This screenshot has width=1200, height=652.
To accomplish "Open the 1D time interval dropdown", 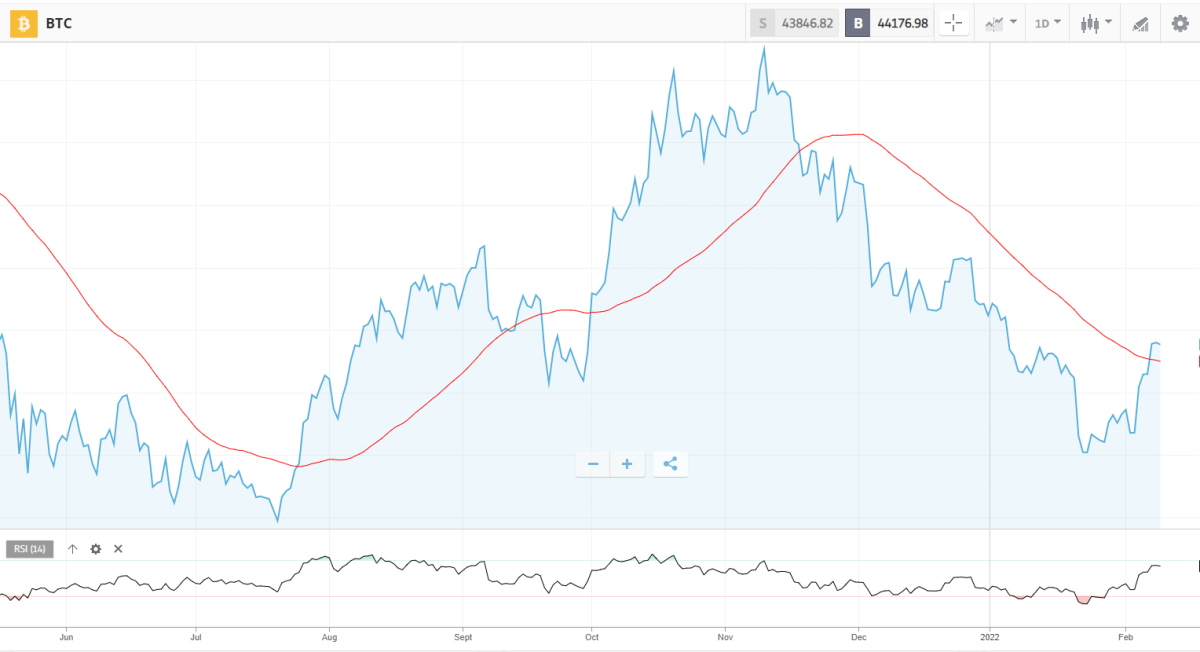I will coord(1048,23).
